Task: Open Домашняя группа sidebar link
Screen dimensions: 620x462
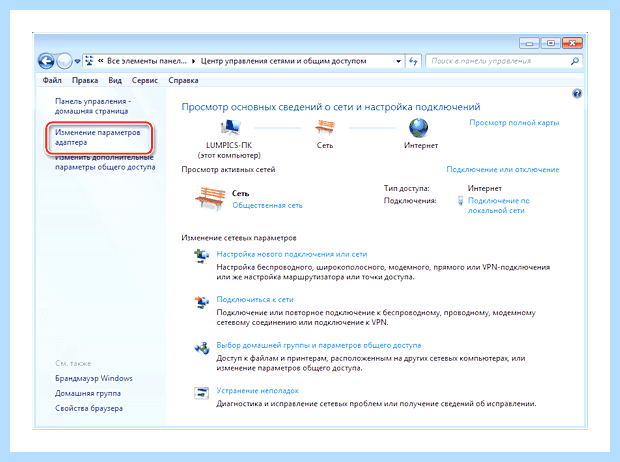Action: tap(88, 394)
